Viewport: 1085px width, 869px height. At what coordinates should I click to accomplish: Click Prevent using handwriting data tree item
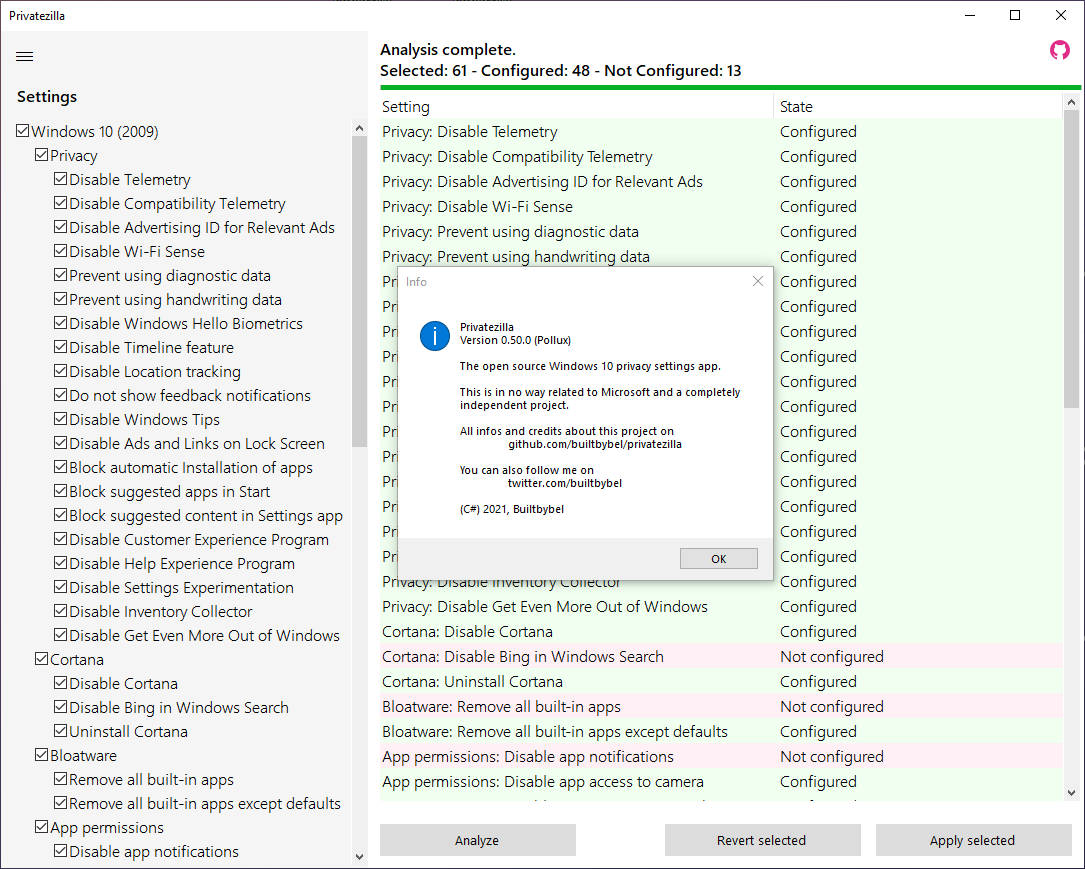tap(176, 300)
